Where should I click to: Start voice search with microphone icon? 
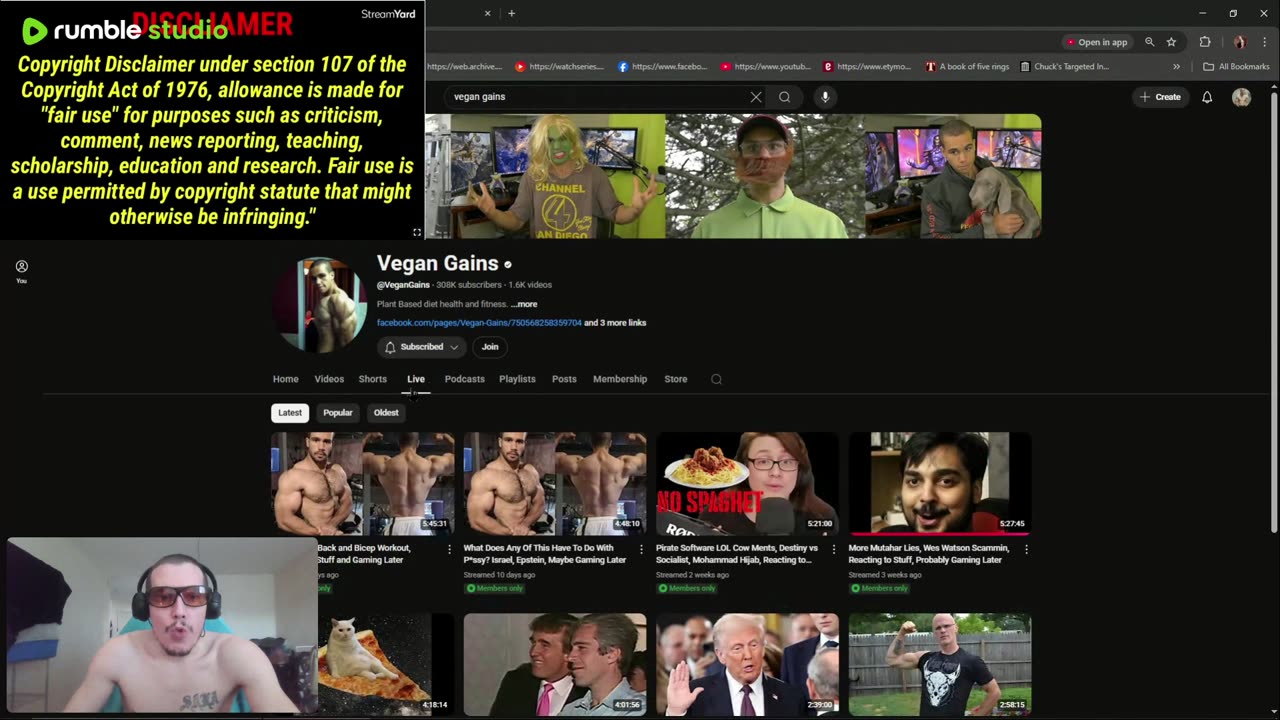click(825, 97)
